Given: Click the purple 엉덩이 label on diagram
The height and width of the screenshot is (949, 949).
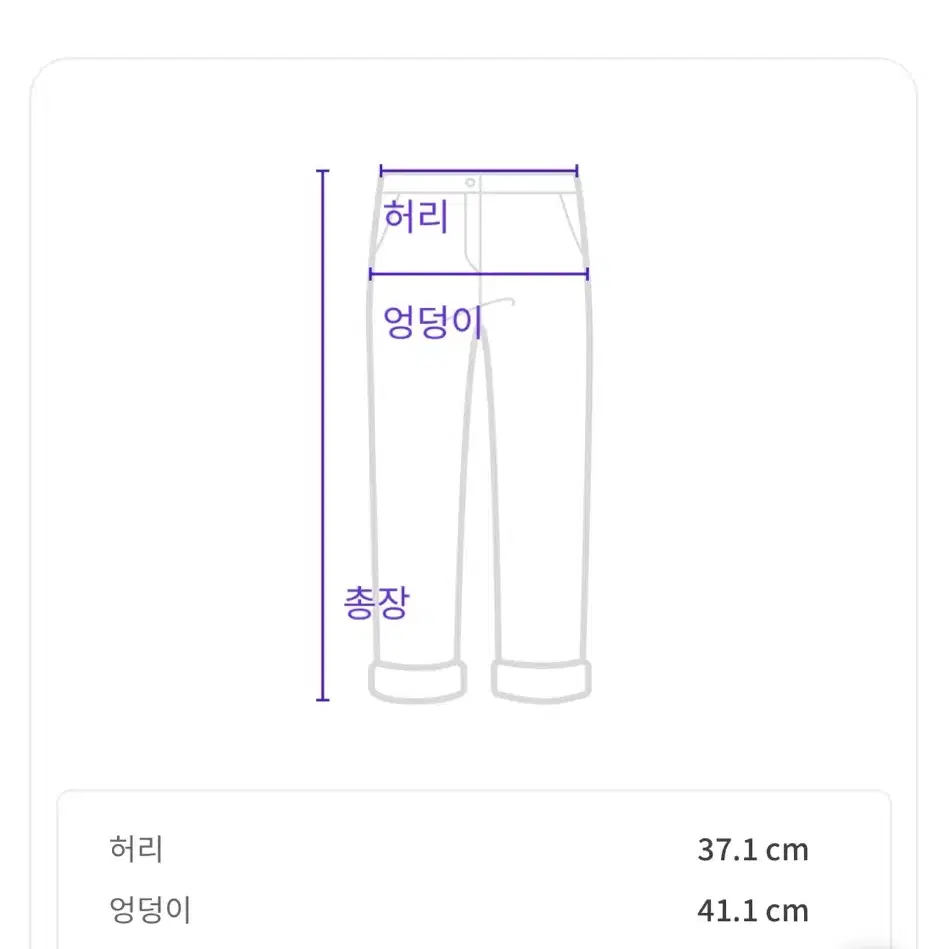Looking at the screenshot, I should tap(433, 321).
